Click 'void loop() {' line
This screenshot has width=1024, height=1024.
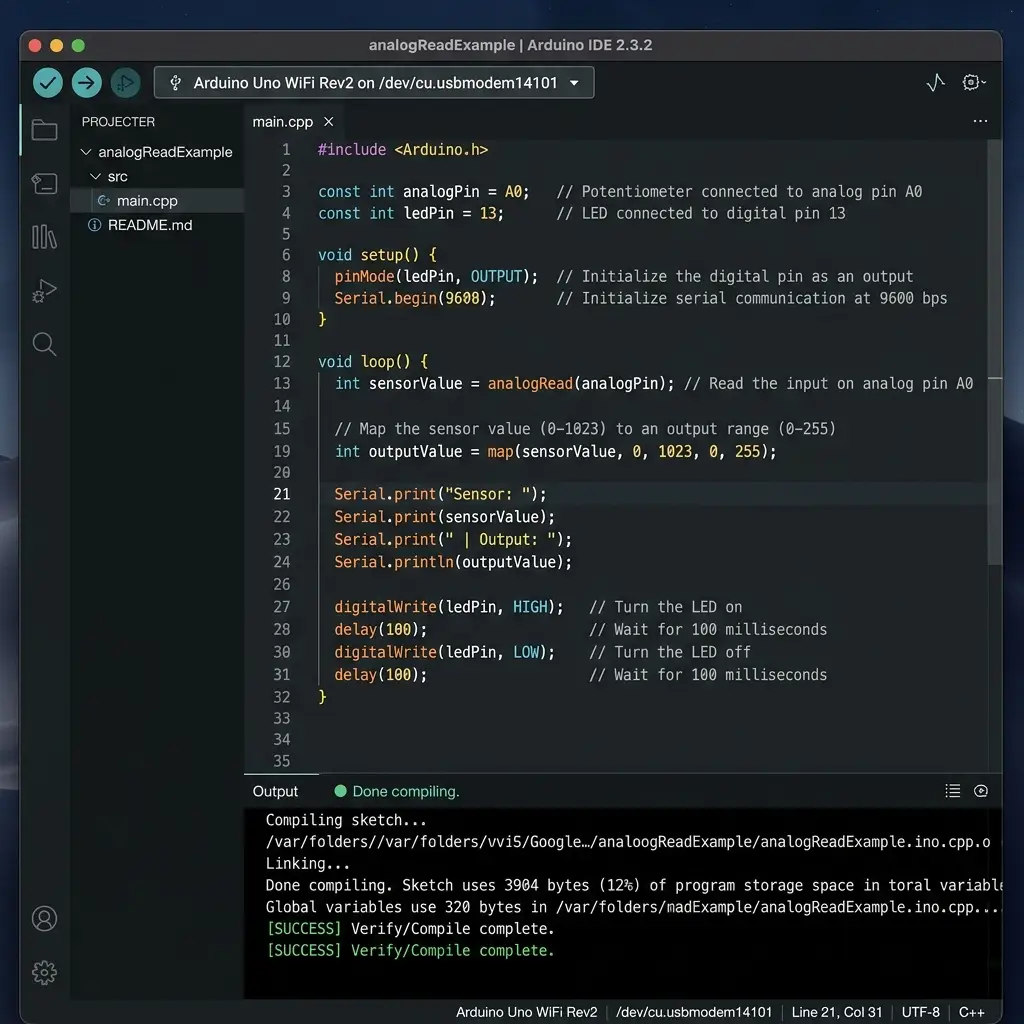point(373,361)
